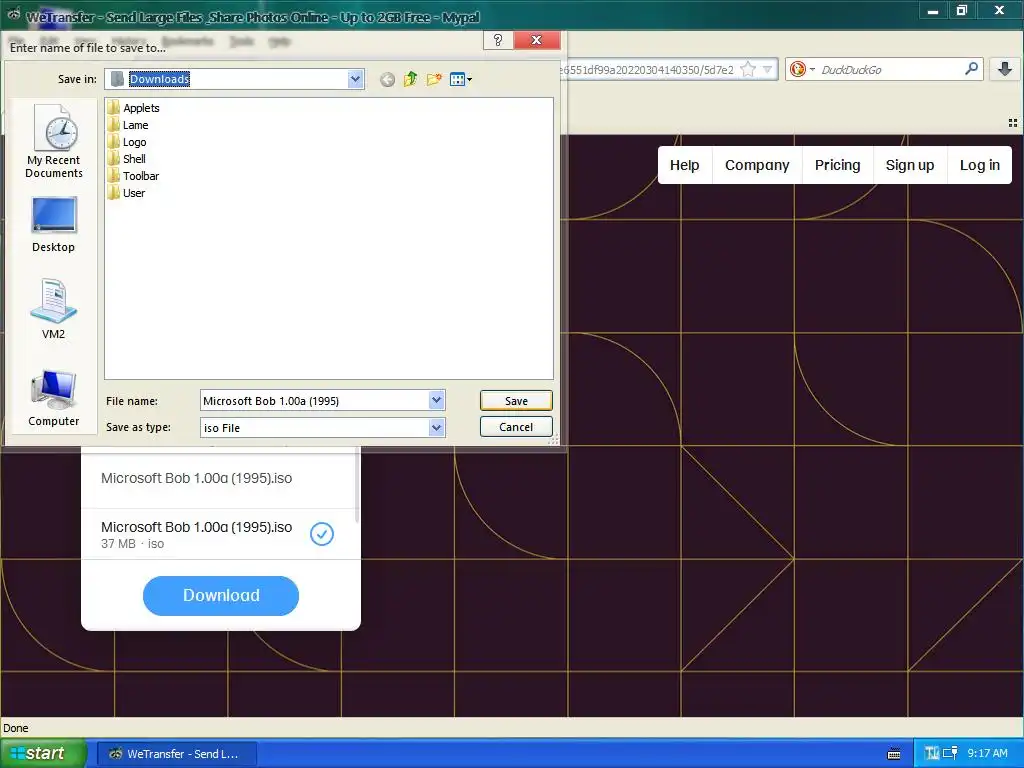The height and width of the screenshot is (768, 1024).
Task: Open the WeTransfer Help menu
Action: (684, 165)
